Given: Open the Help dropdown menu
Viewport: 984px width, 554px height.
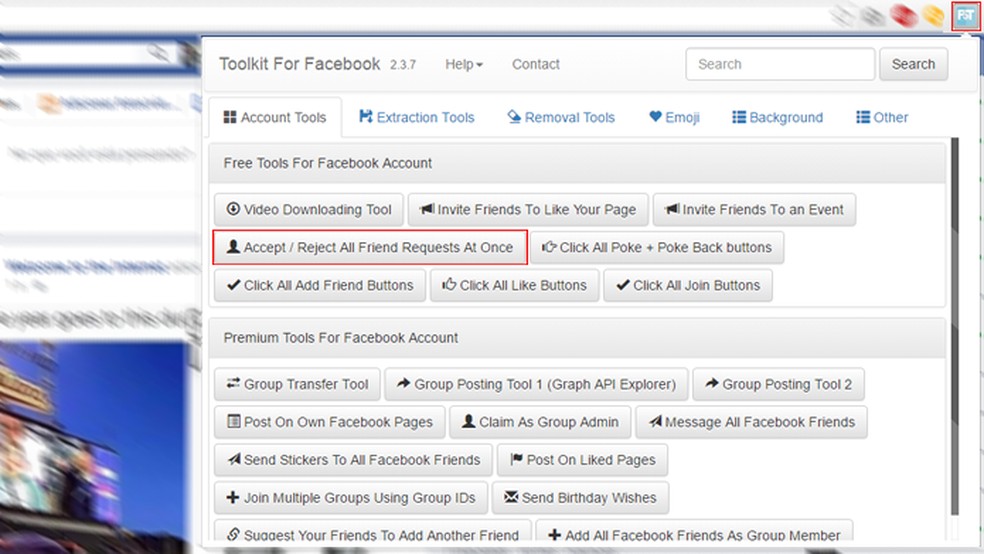Looking at the screenshot, I should tap(464, 64).
